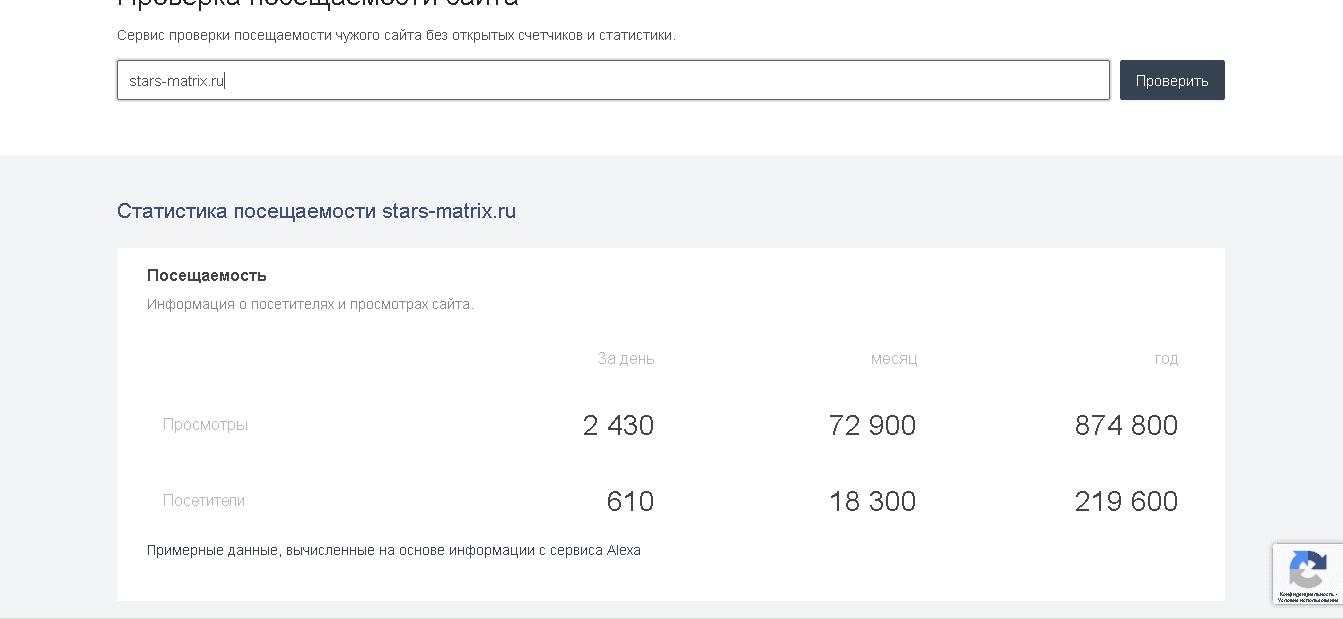Select the Посетители row label

click(x=204, y=500)
